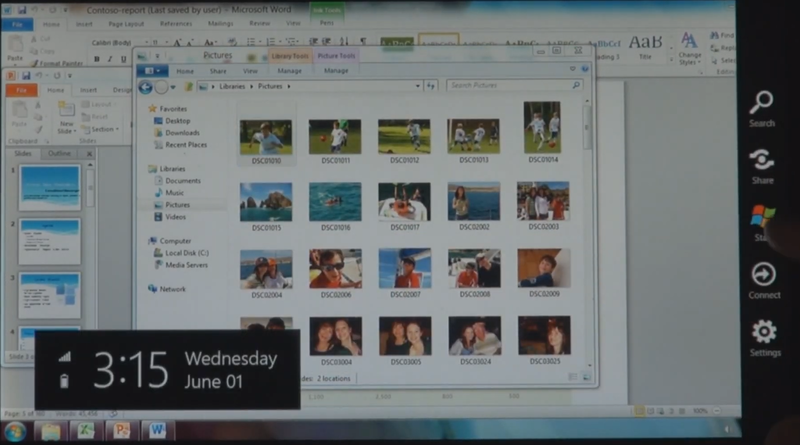
Task: Select Downloads under Favorites
Action: click(177, 133)
